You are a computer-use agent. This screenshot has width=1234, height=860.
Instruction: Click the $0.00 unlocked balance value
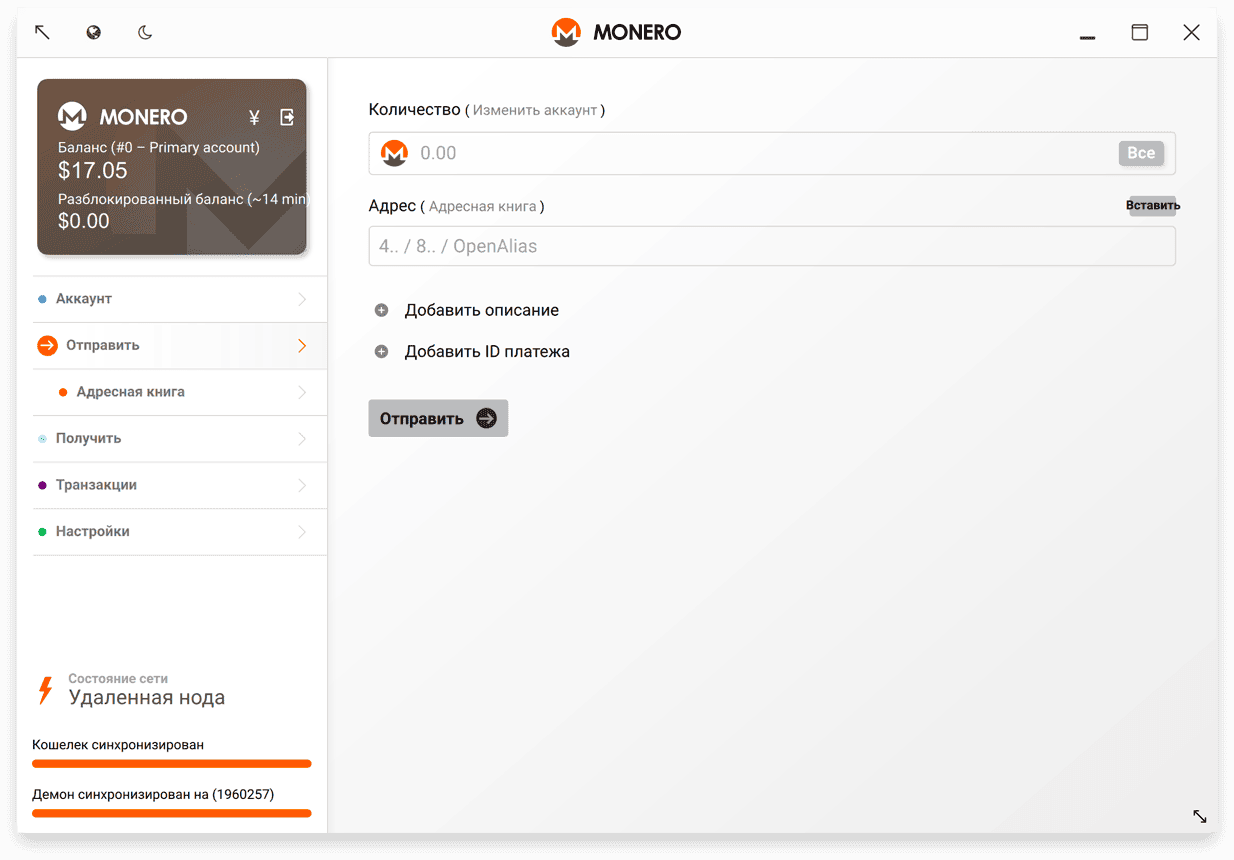(84, 221)
